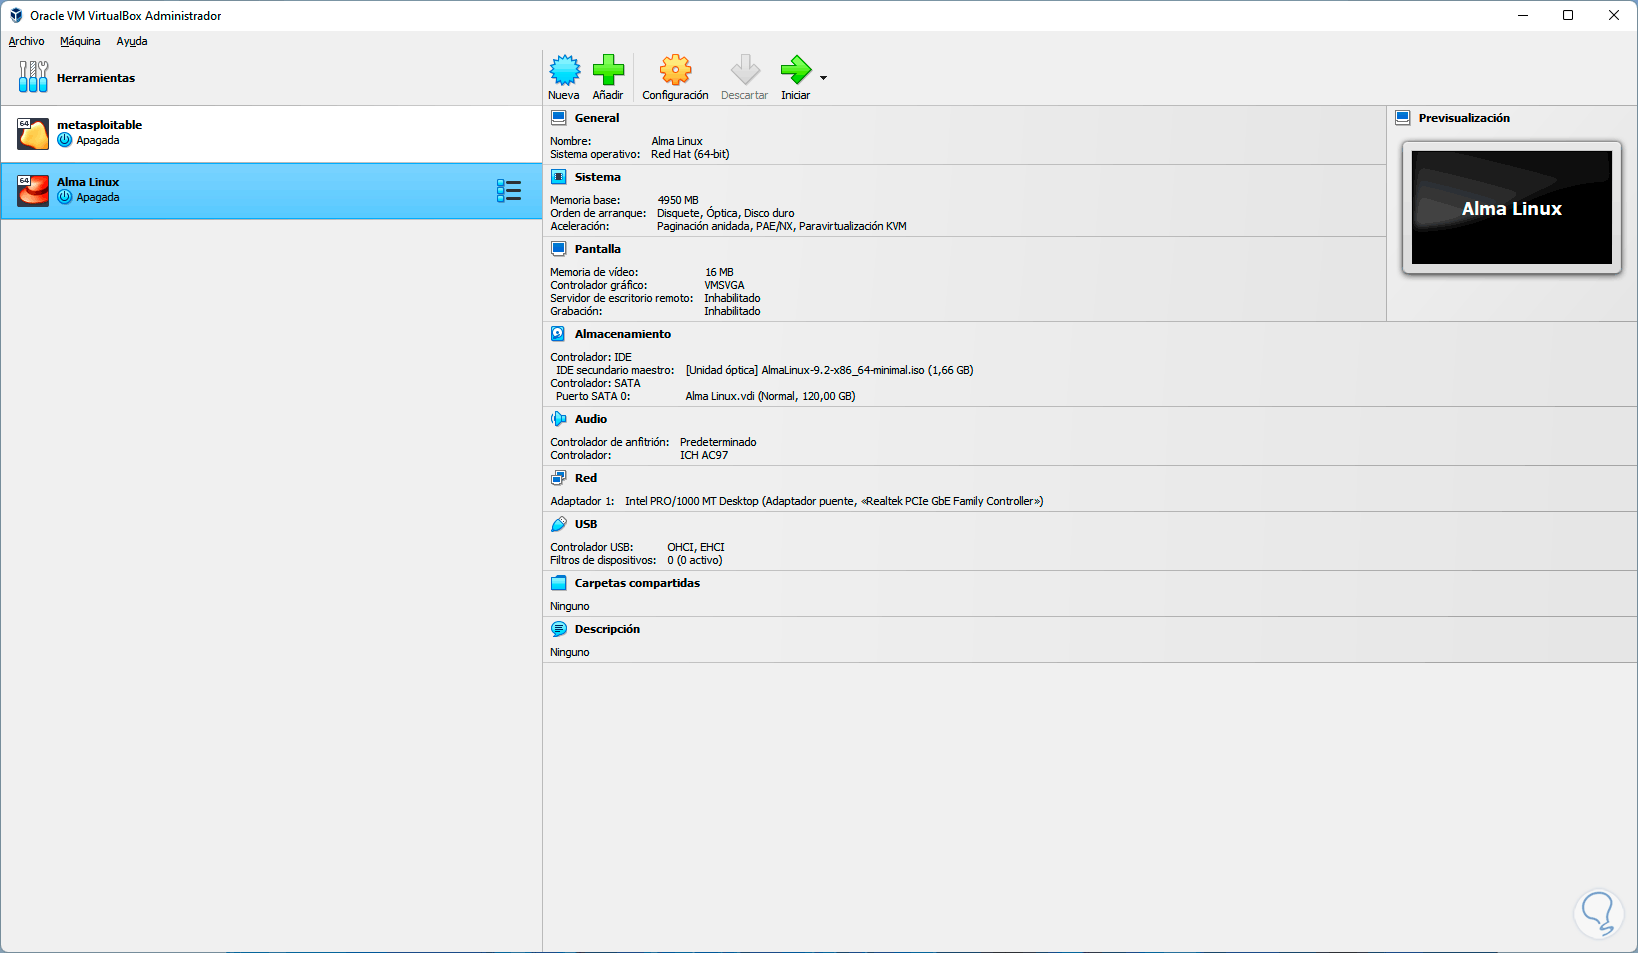
Task: Click the Nombre value Alma Linux
Action: pyautogui.click(x=677, y=141)
